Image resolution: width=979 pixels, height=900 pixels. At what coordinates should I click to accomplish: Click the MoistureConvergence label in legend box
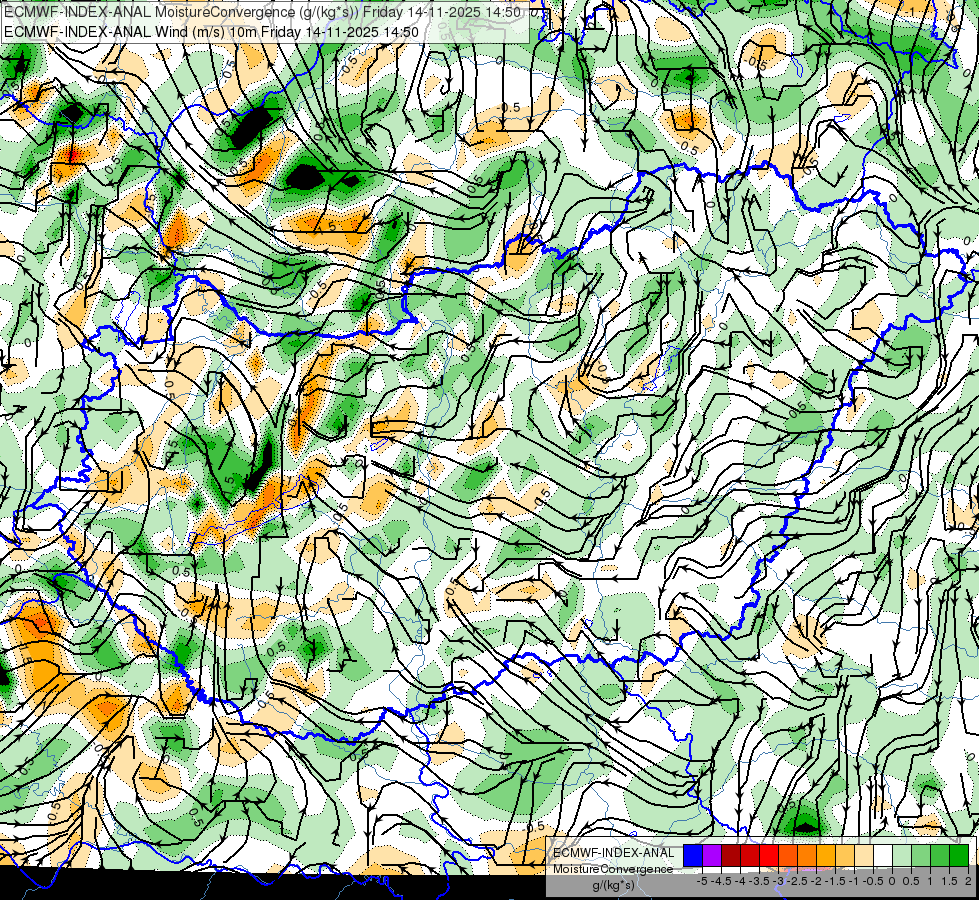[613, 869]
